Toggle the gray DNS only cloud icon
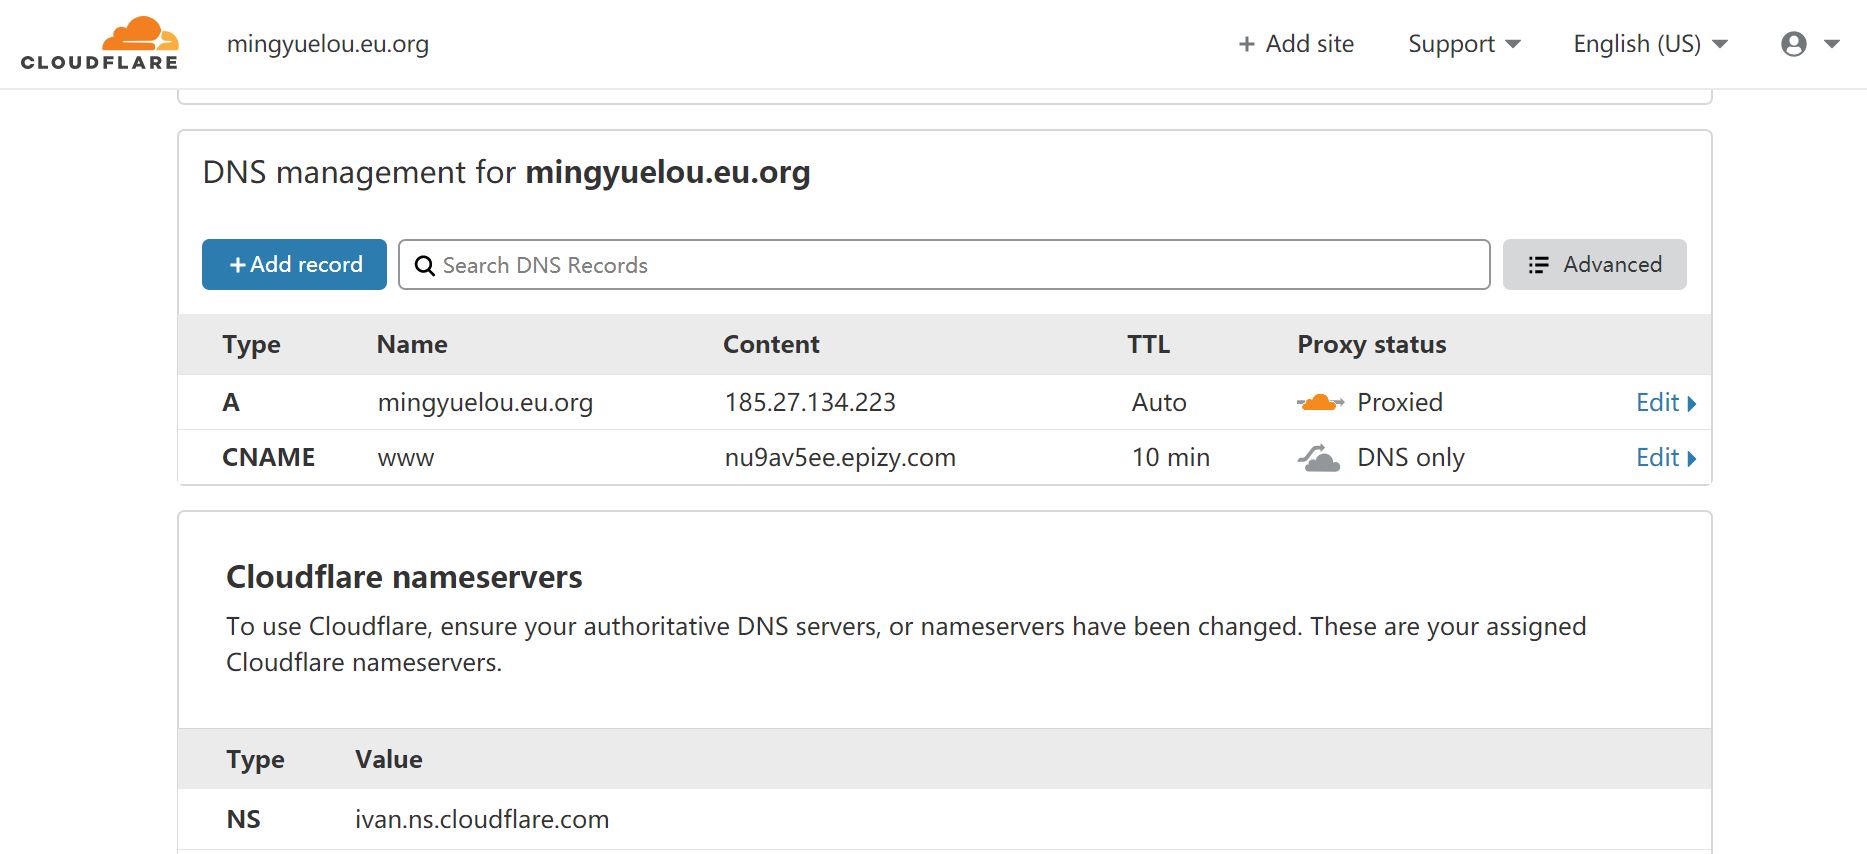 pyautogui.click(x=1319, y=458)
